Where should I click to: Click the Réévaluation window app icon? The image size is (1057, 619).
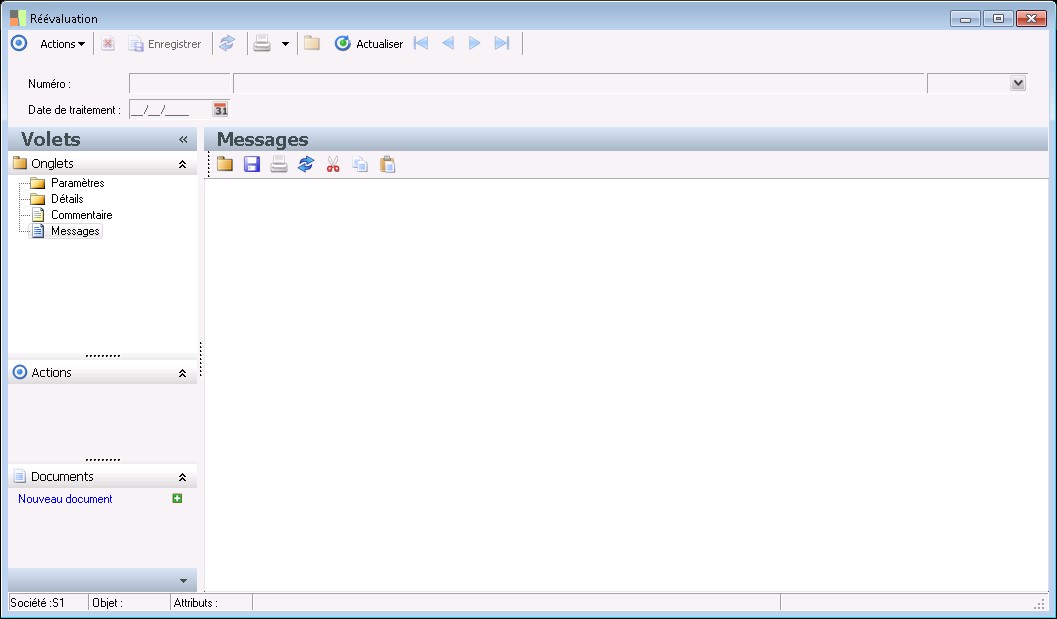tap(18, 18)
